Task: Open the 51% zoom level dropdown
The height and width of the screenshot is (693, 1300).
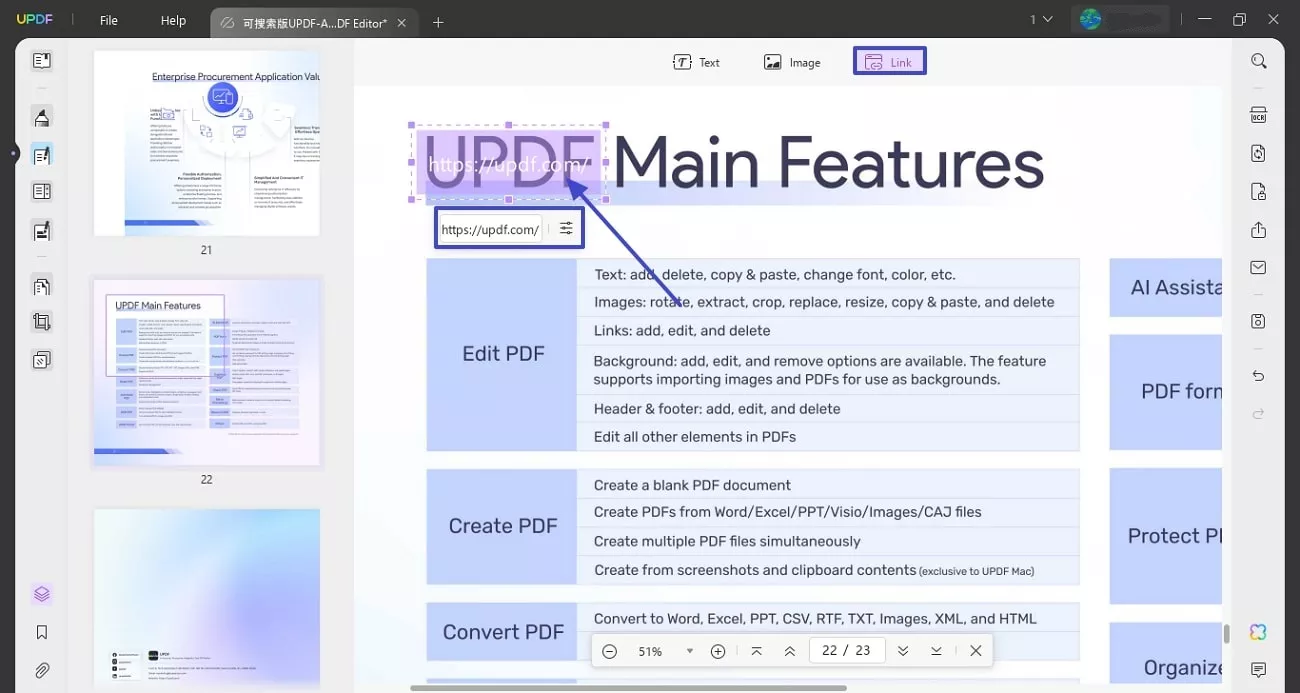Action: pos(689,651)
